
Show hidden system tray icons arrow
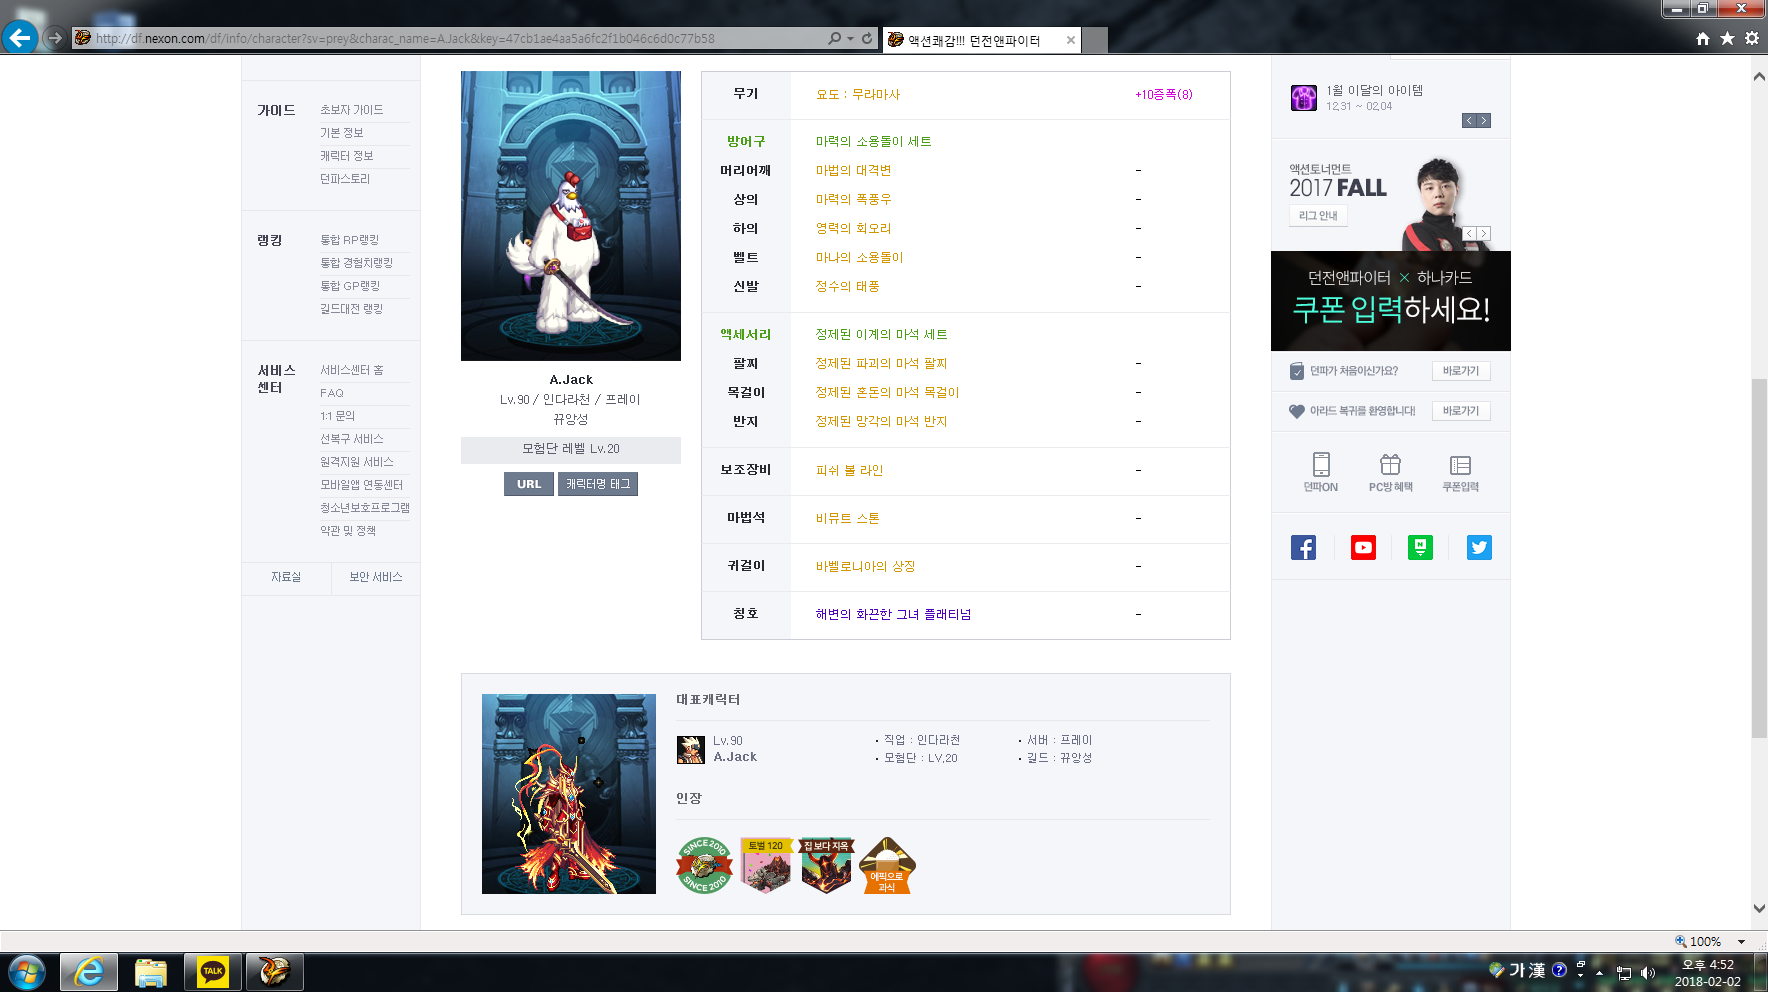click(x=1599, y=972)
